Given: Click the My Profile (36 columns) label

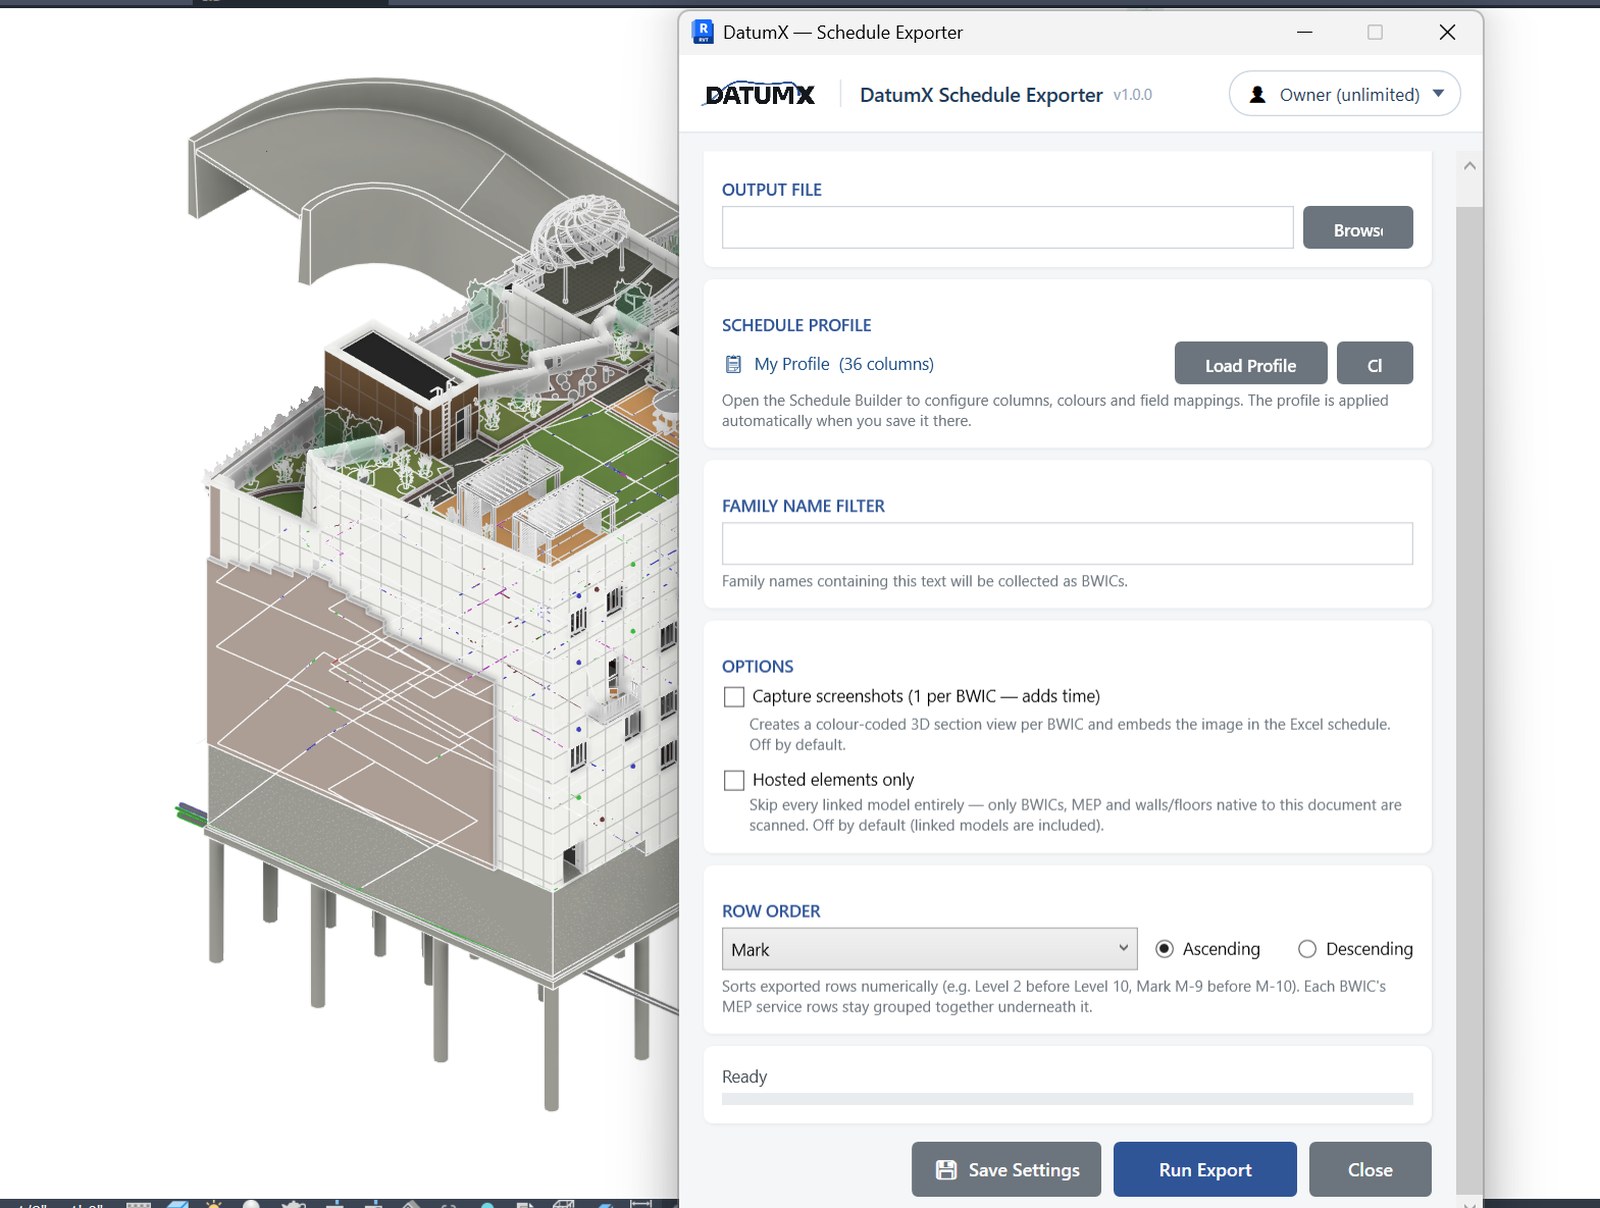Looking at the screenshot, I should [844, 364].
